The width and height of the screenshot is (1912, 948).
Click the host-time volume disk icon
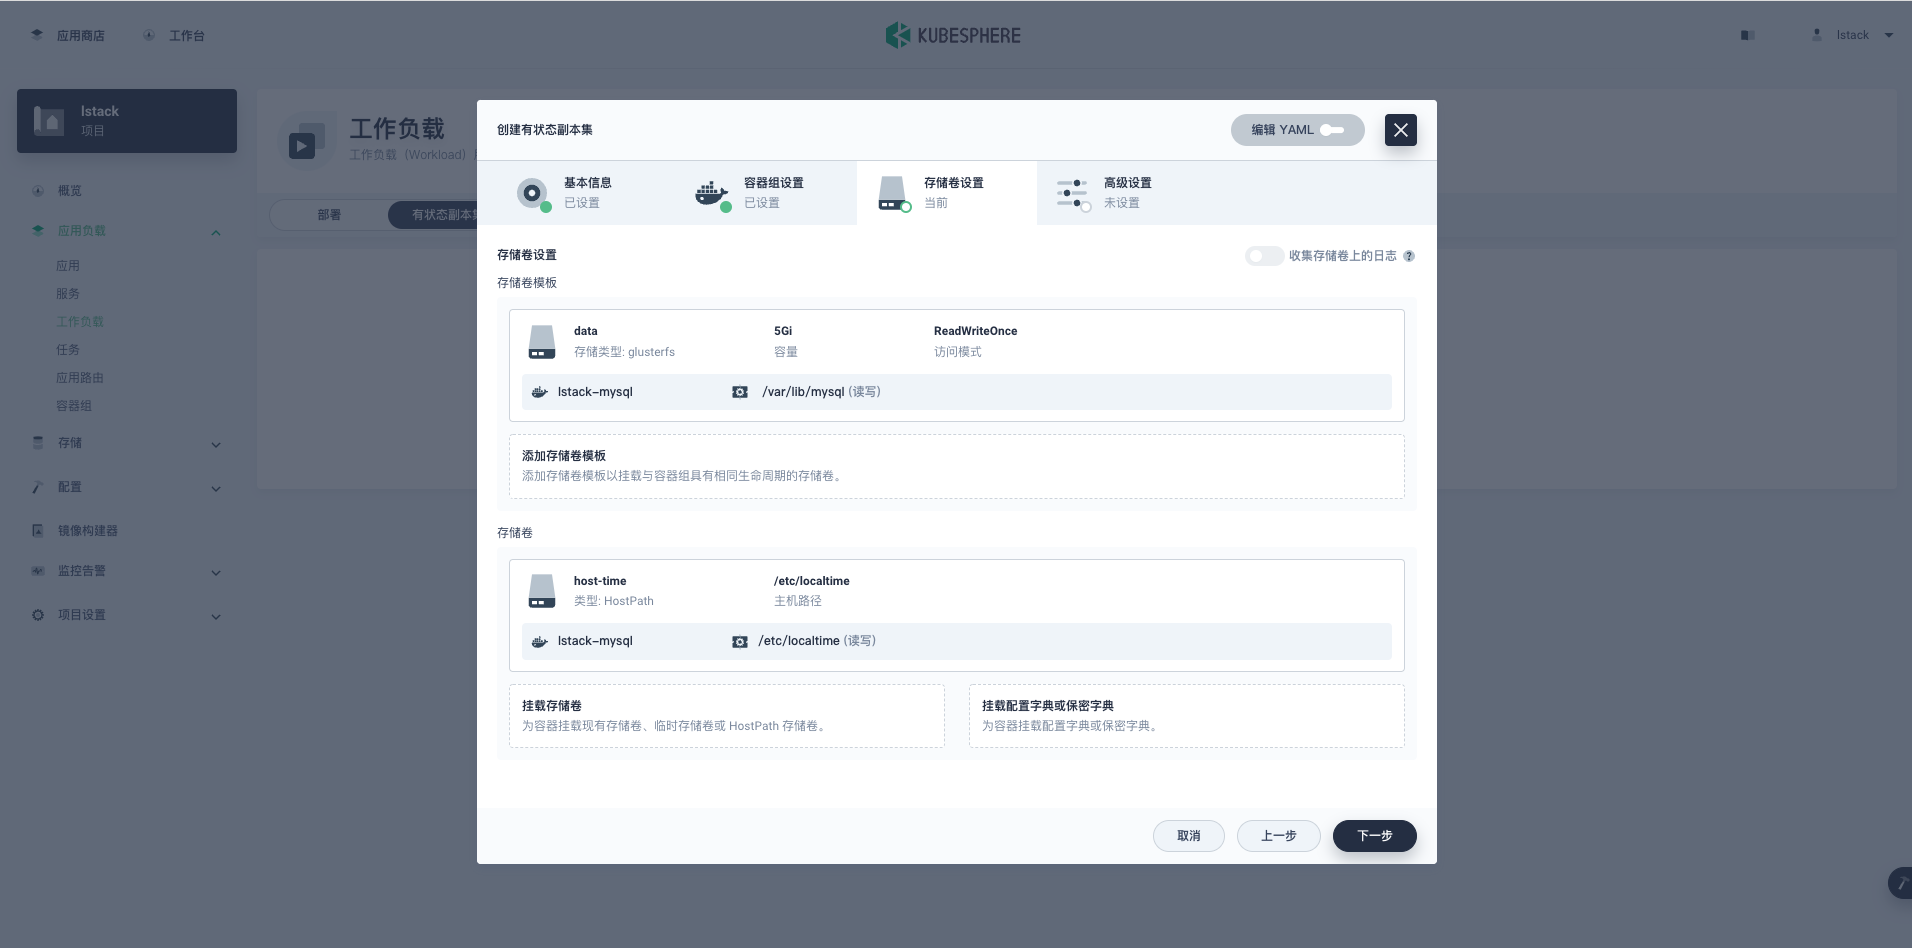tap(541, 591)
